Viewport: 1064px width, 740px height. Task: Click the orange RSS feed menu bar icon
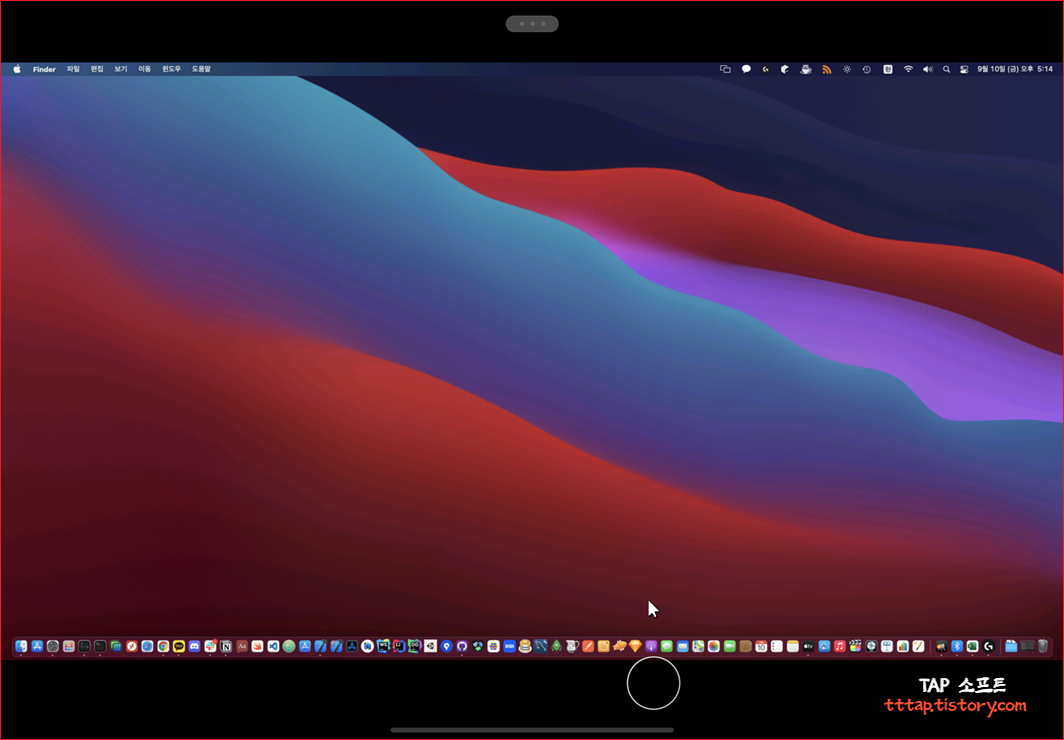[x=826, y=69]
